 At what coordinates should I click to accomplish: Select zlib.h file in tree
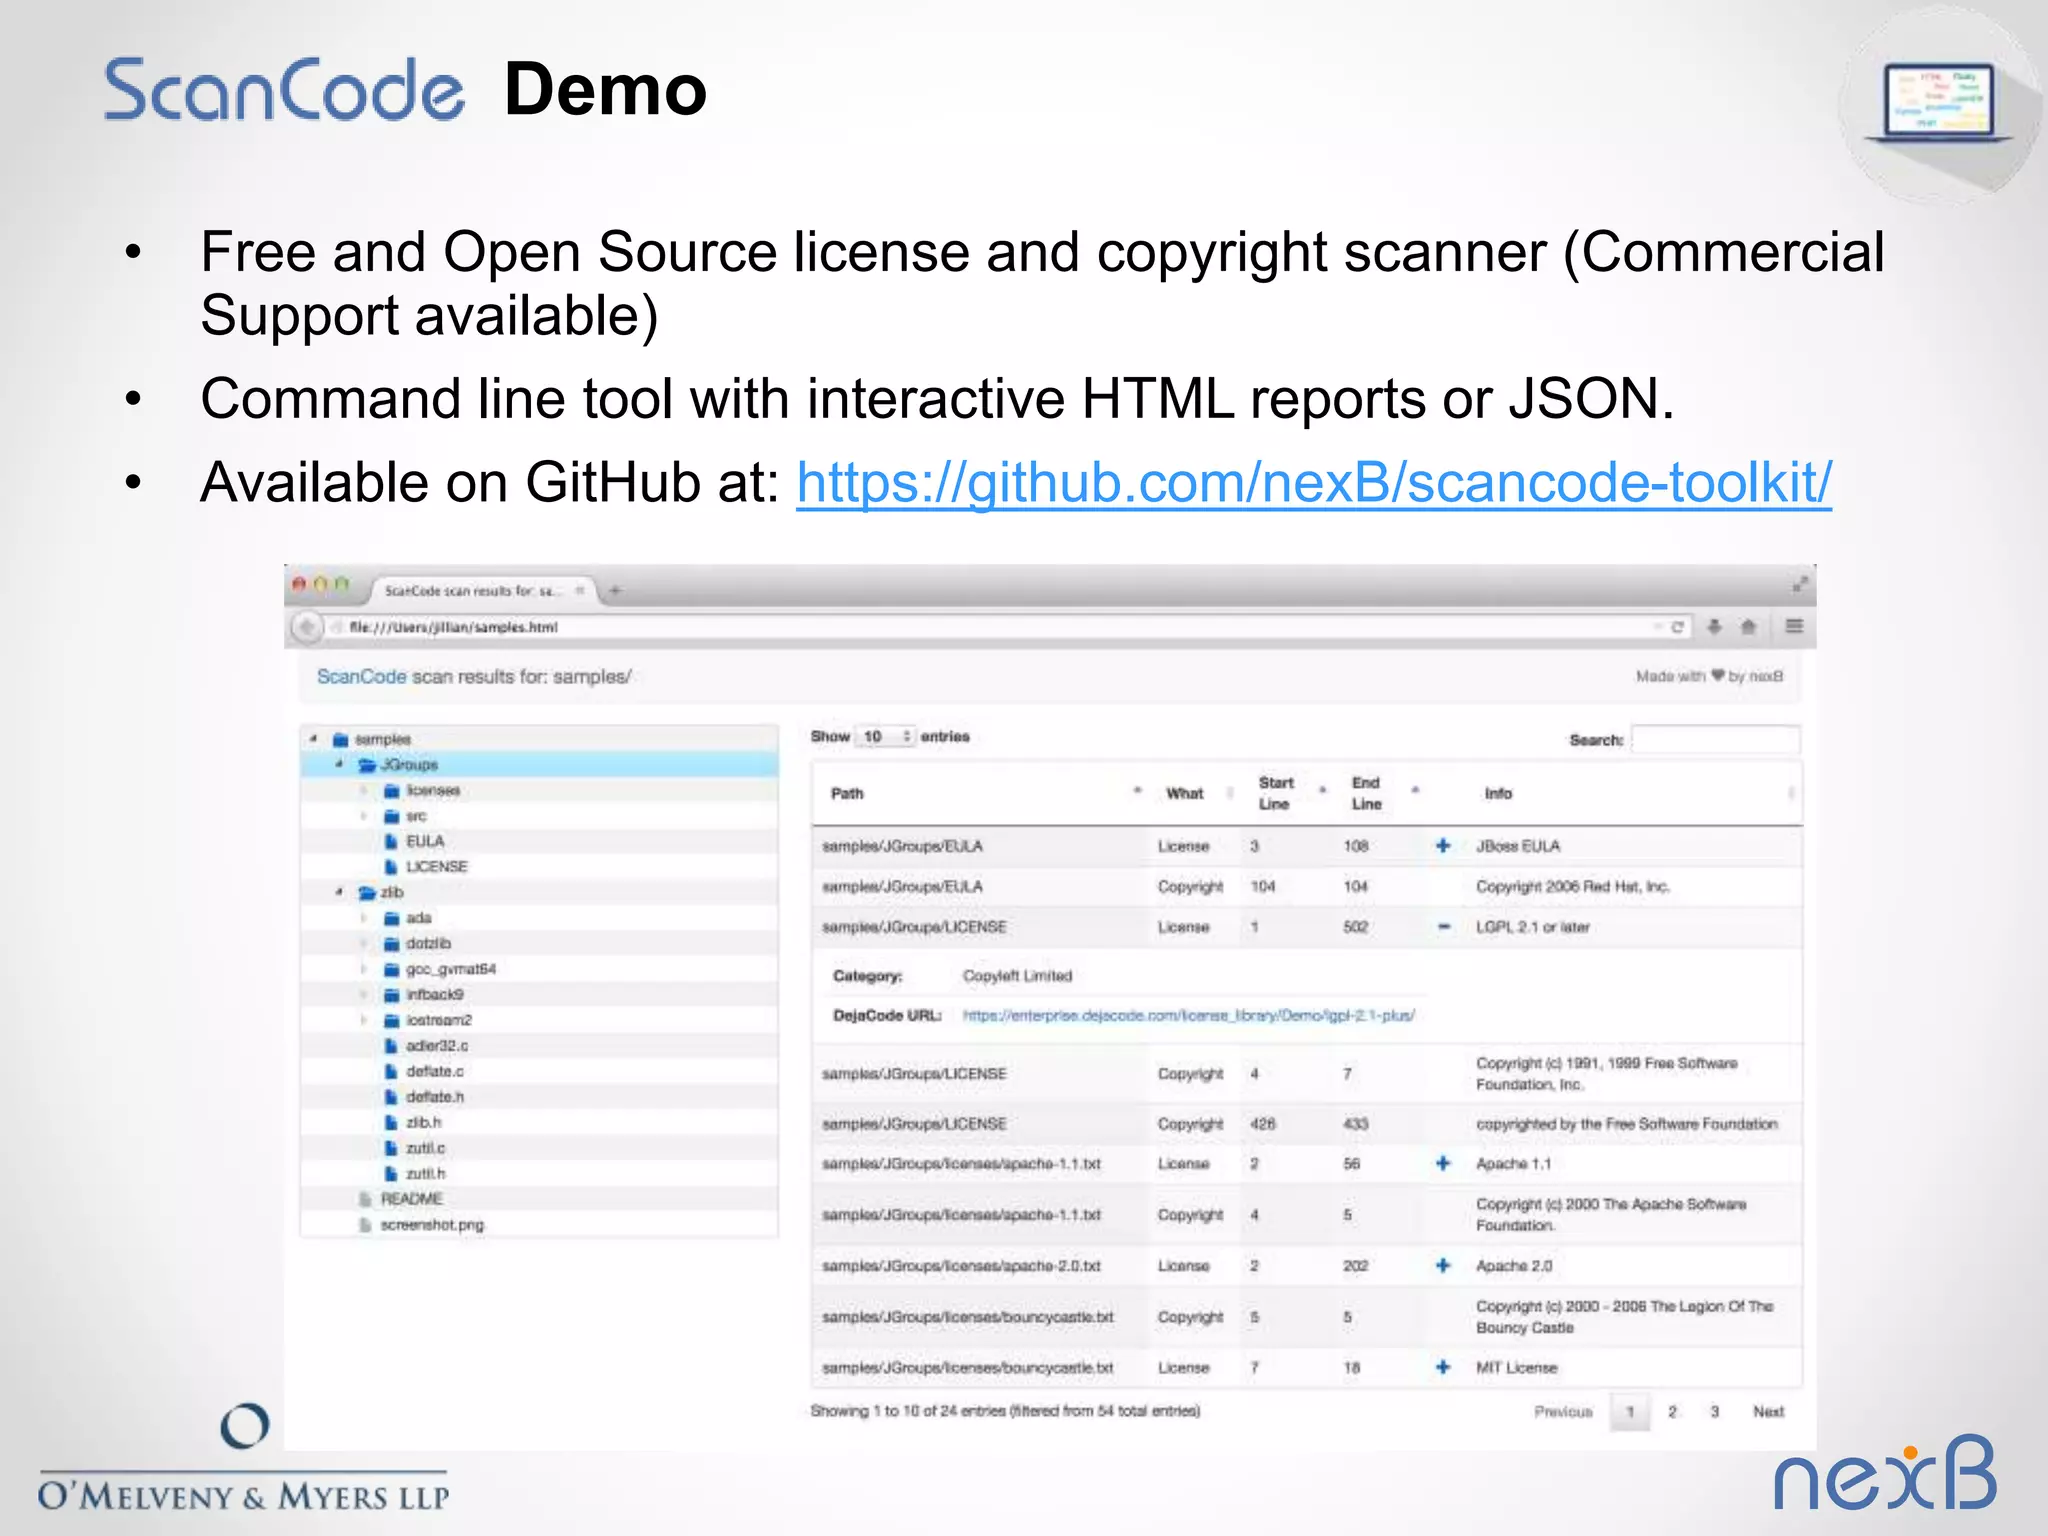[423, 1122]
